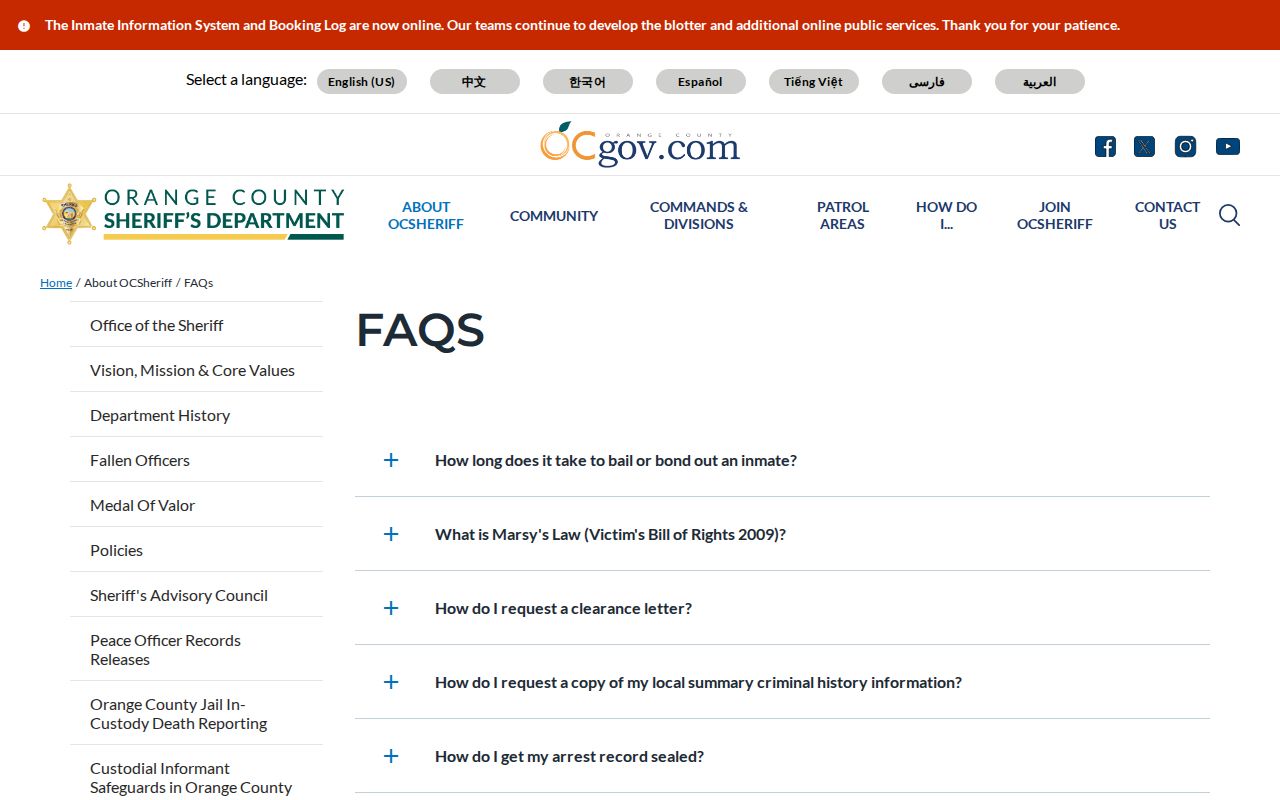Select English (US) language
The height and width of the screenshot is (800, 1280).
362,82
